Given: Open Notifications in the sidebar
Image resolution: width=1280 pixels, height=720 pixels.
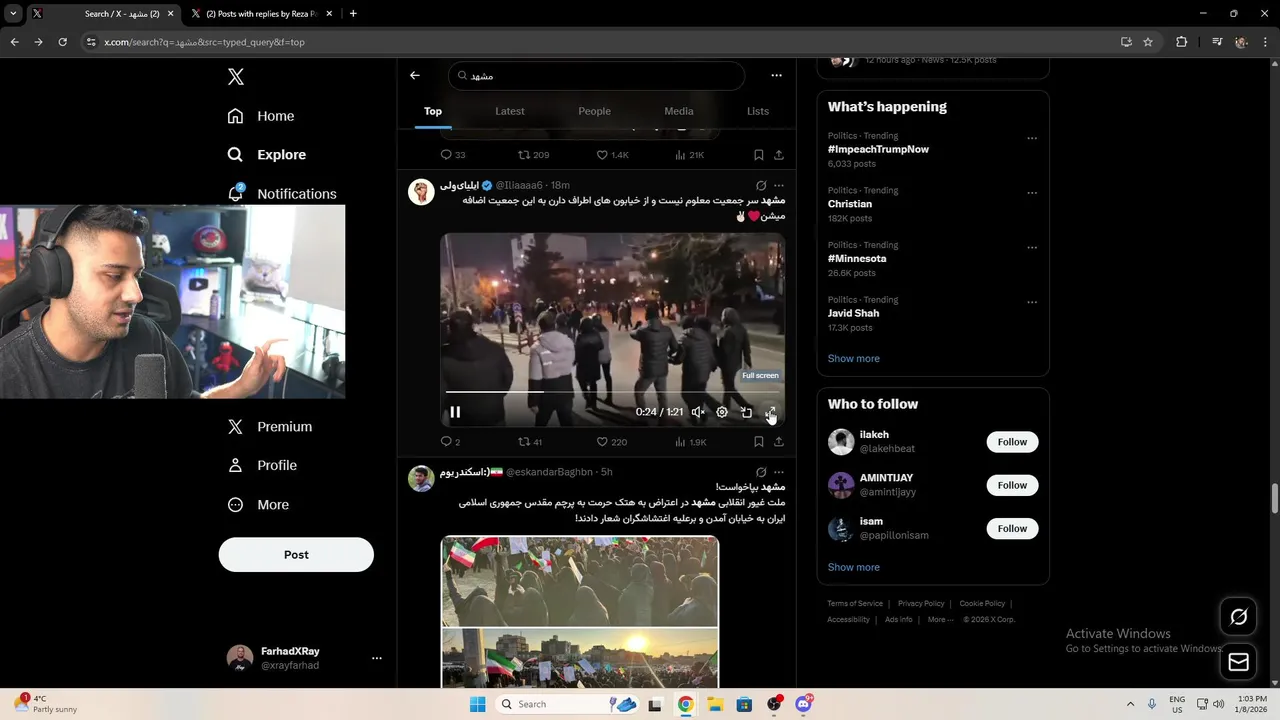Looking at the screenshot, I should (x=281, y=193).
